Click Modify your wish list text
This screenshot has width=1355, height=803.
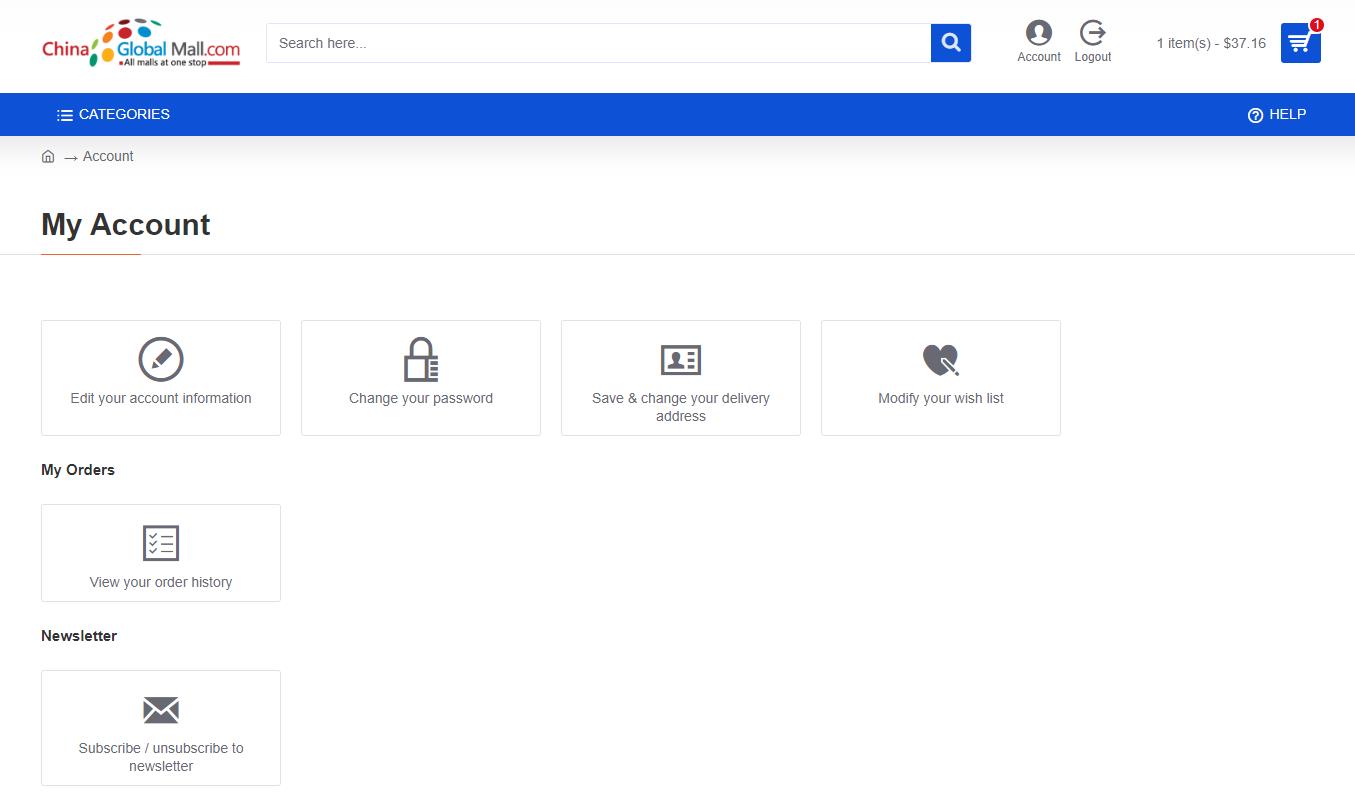941,398
